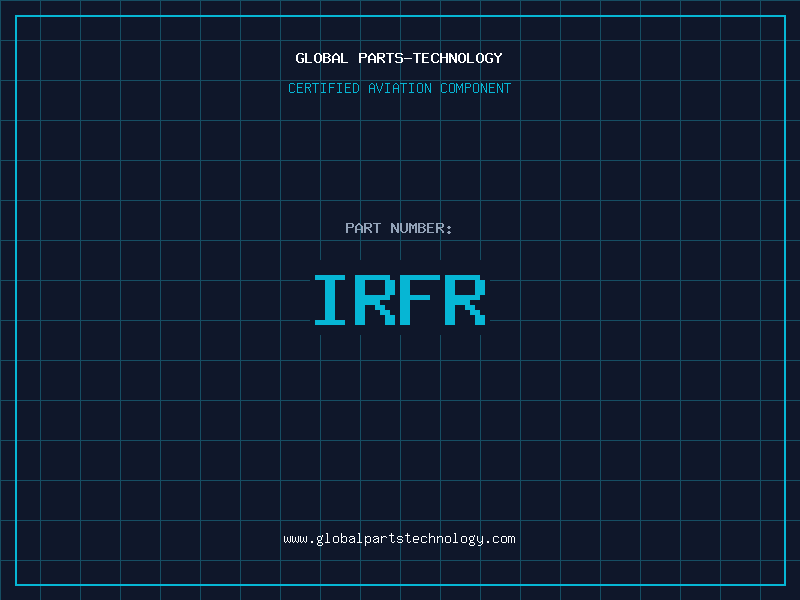
Task: Click the hyphen in PARTS-TECHNOLOGY heading
Action: tap(408, 58)
